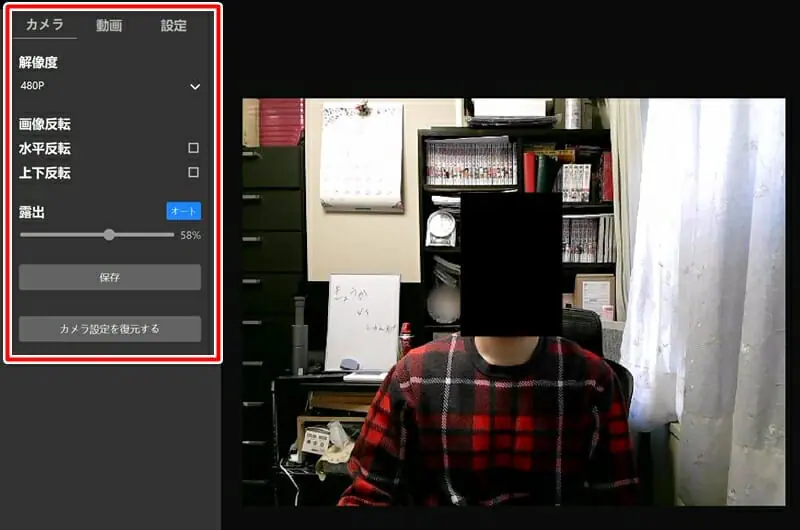Enable the 水平反転 checkbox
Screen dimensions: 800x530
pos(194,148)
